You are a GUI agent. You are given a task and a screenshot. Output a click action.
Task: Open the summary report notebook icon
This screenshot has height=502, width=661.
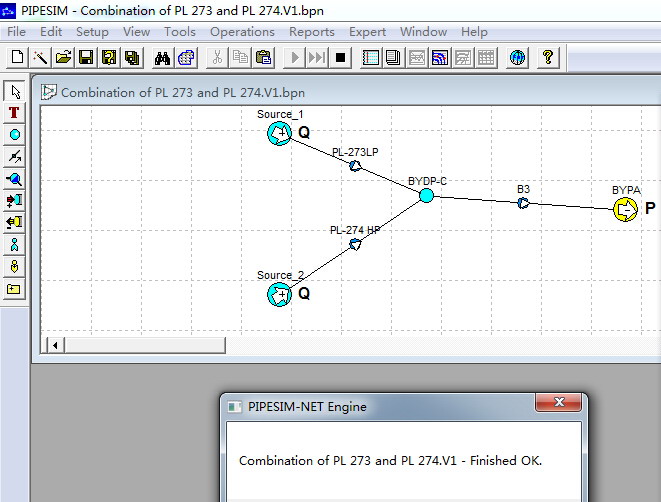(371, 57)
